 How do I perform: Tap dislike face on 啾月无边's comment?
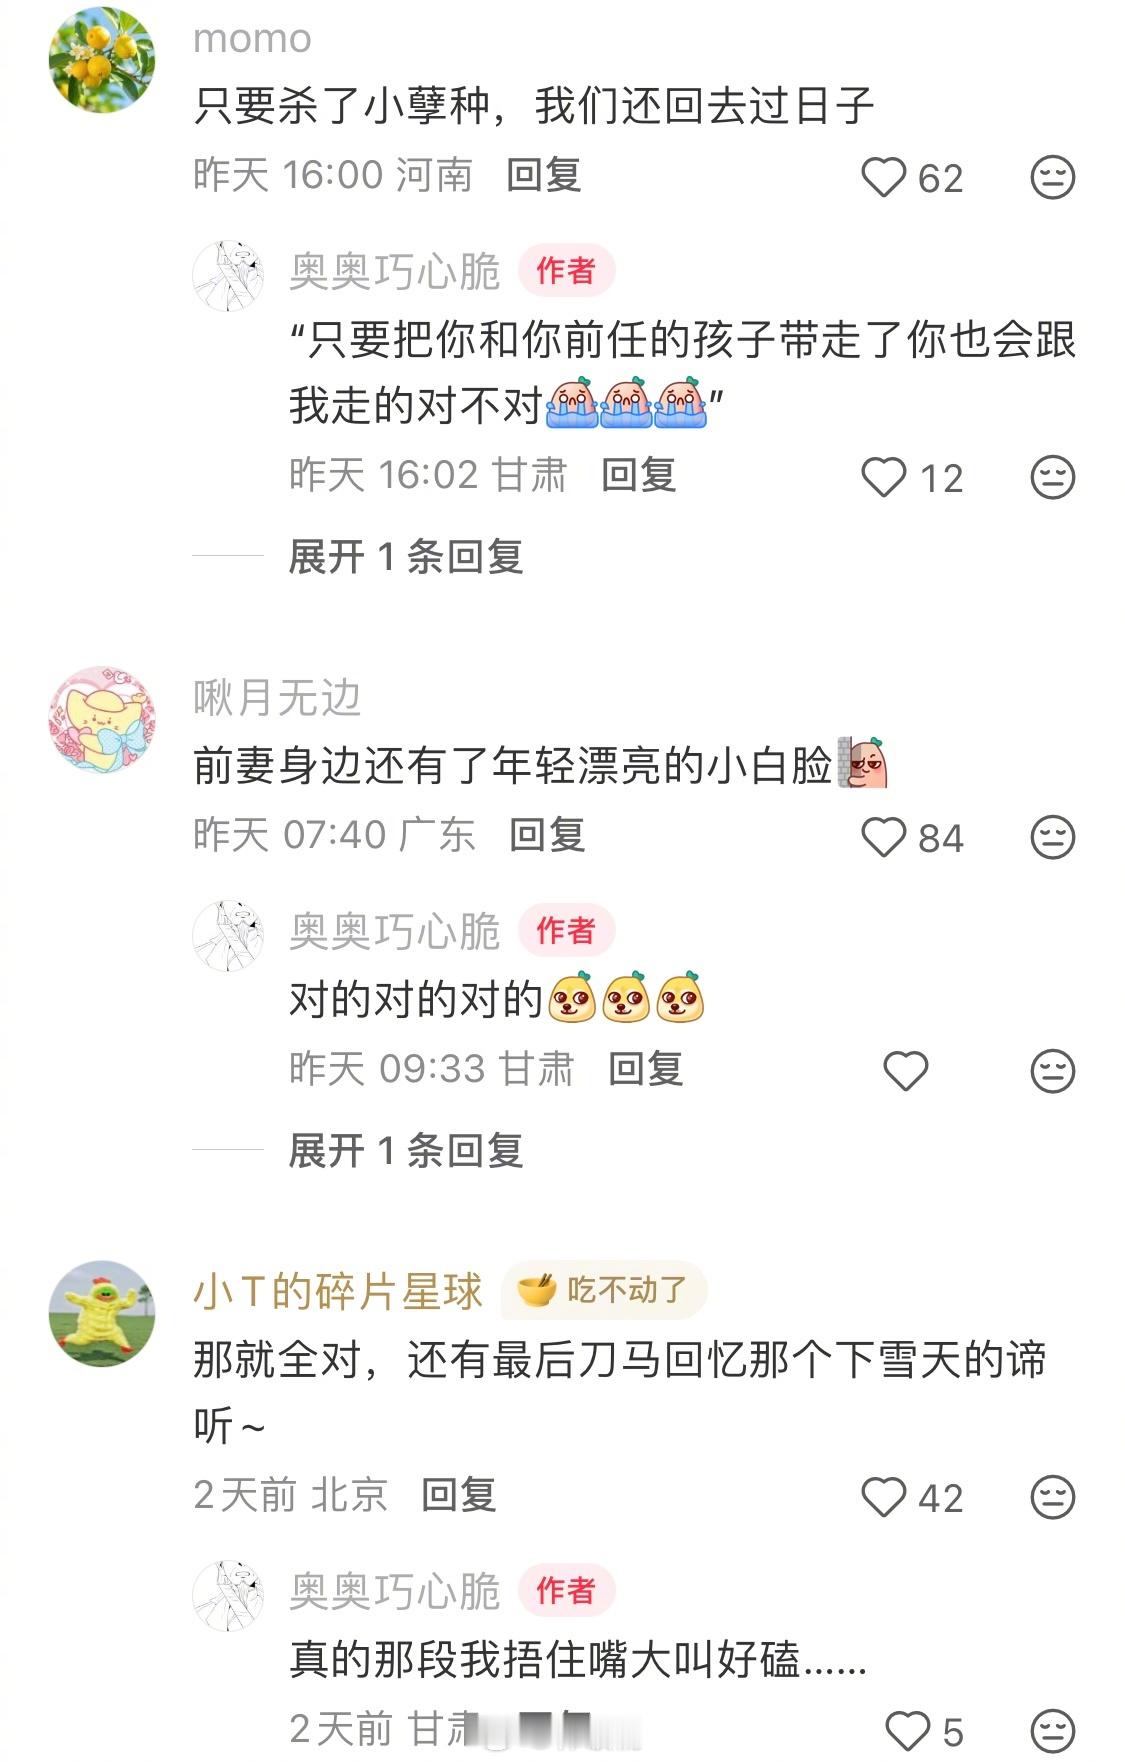click(1052, 837)
